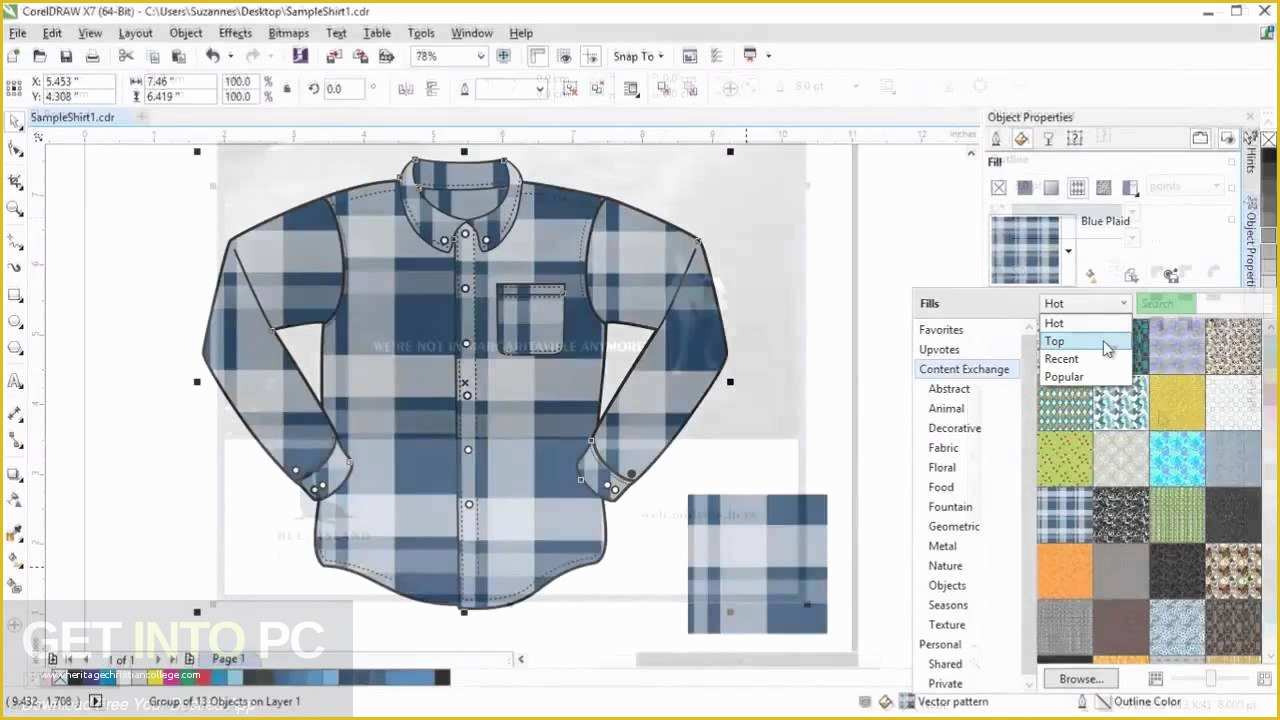Select the Texture category

click(x=947, y=625)
